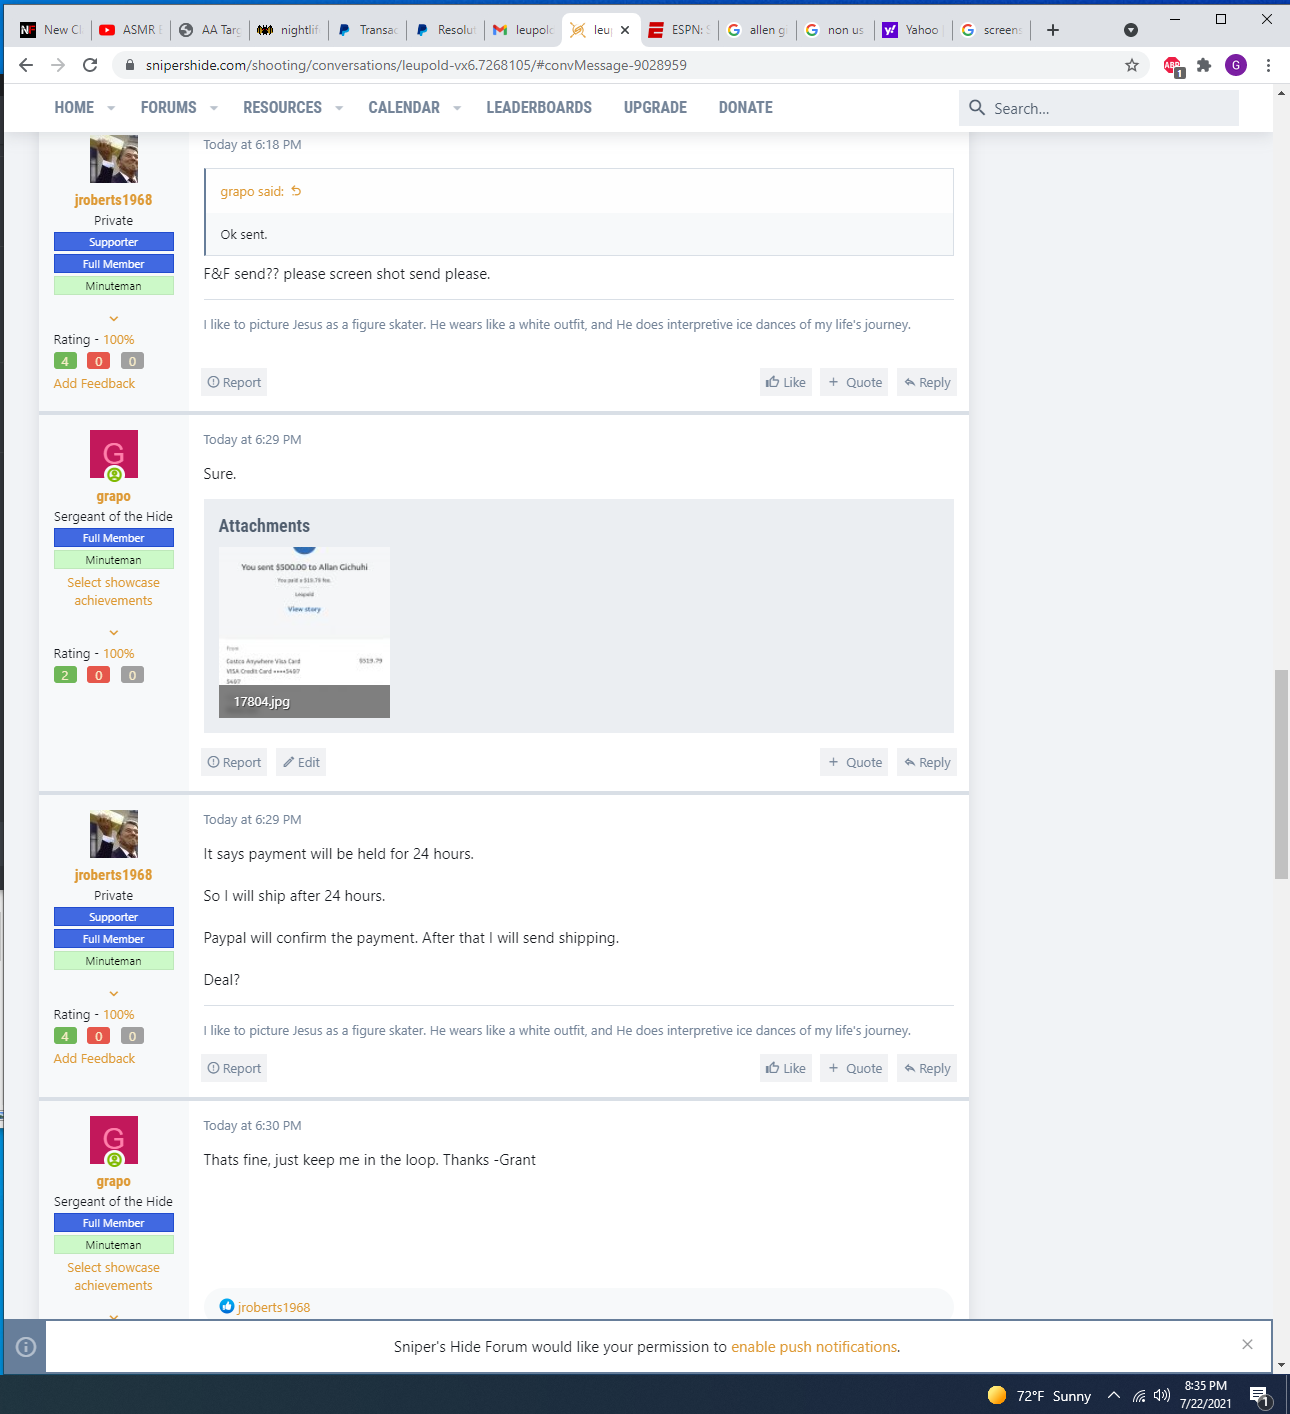Open Windows notification center icon
This screenshot has height=1414, width=1290.
[x=1259, y=1396]
